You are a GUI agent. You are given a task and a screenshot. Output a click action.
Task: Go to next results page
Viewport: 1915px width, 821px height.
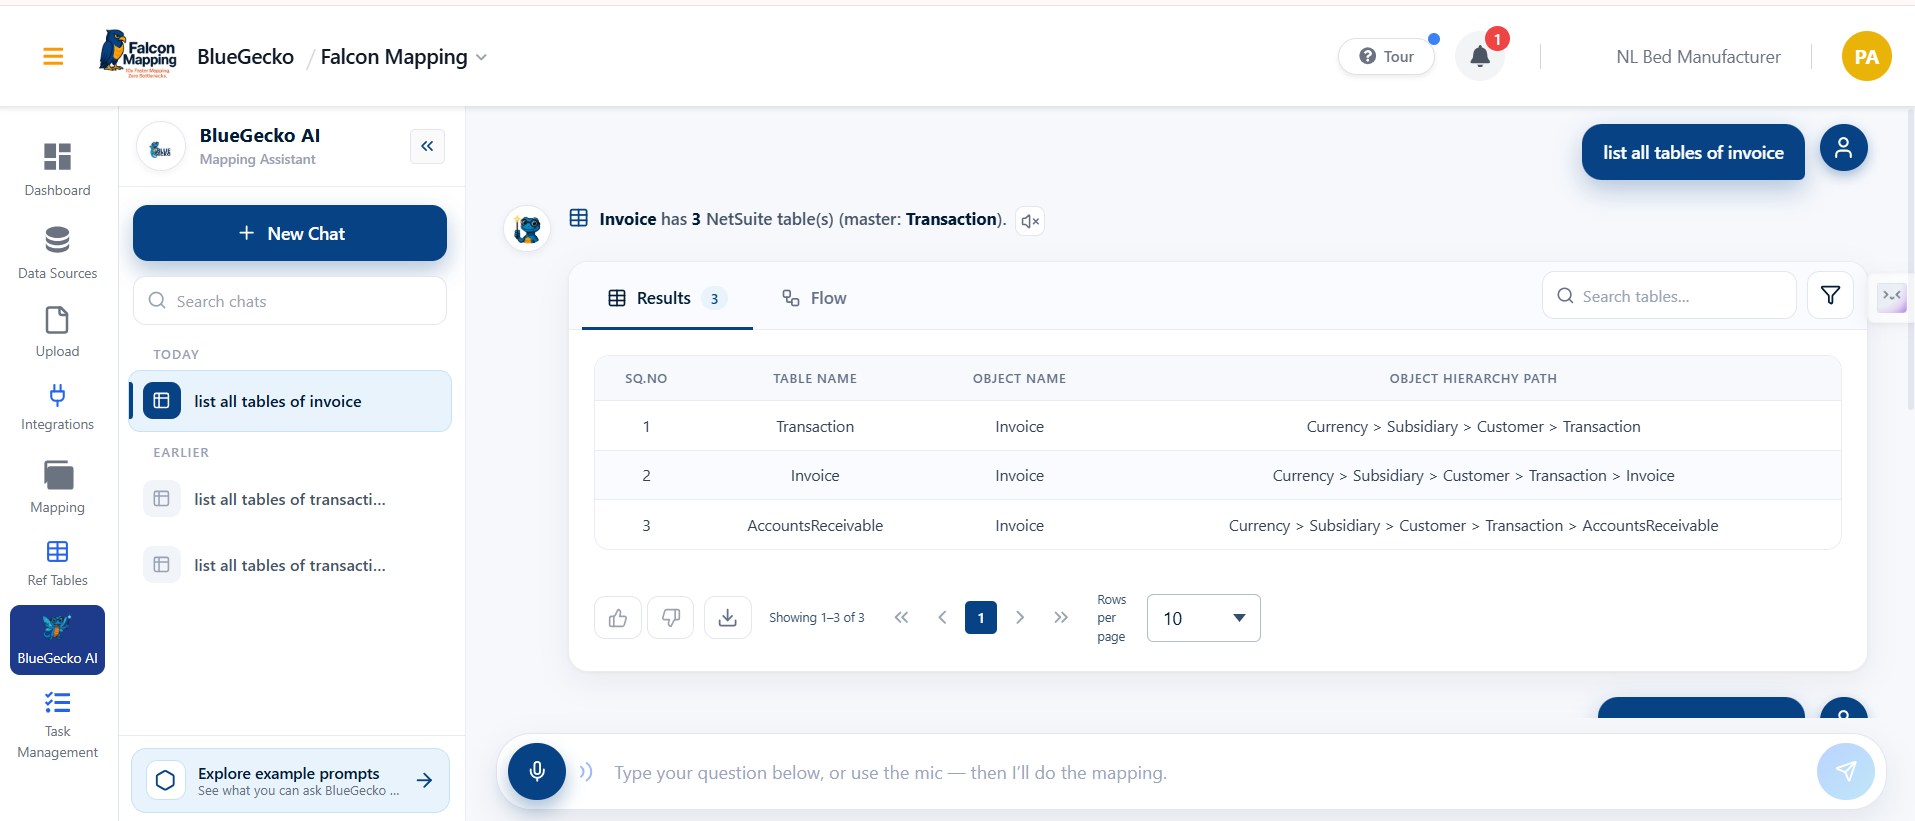click(x=1020, y=618)
